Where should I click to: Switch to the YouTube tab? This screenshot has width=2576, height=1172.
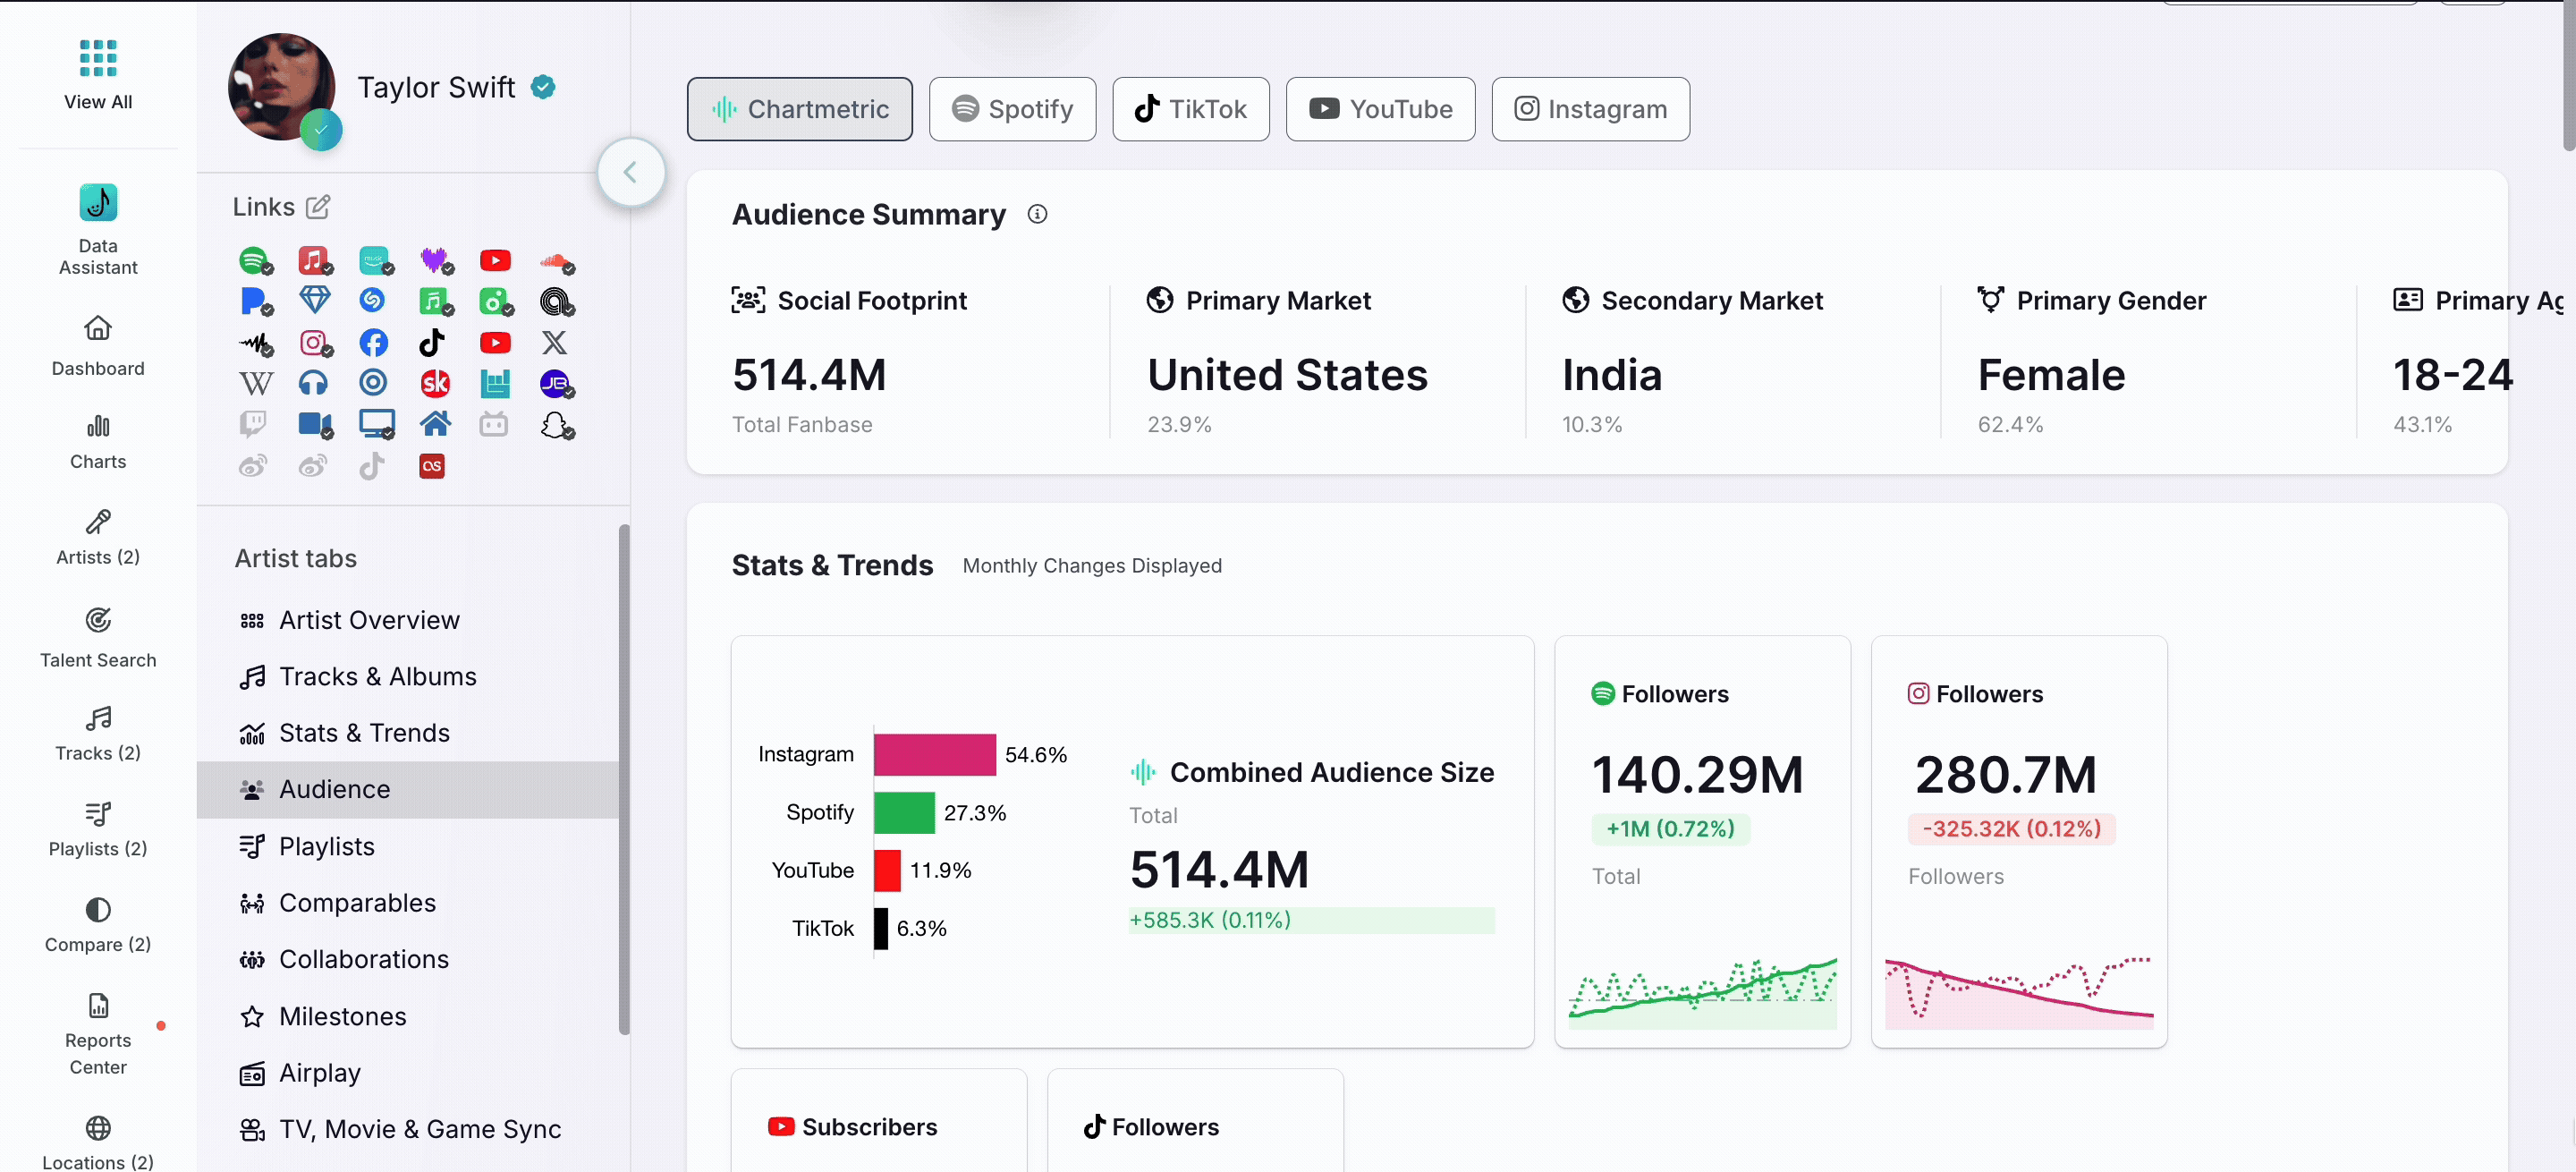pos(1380,109)
